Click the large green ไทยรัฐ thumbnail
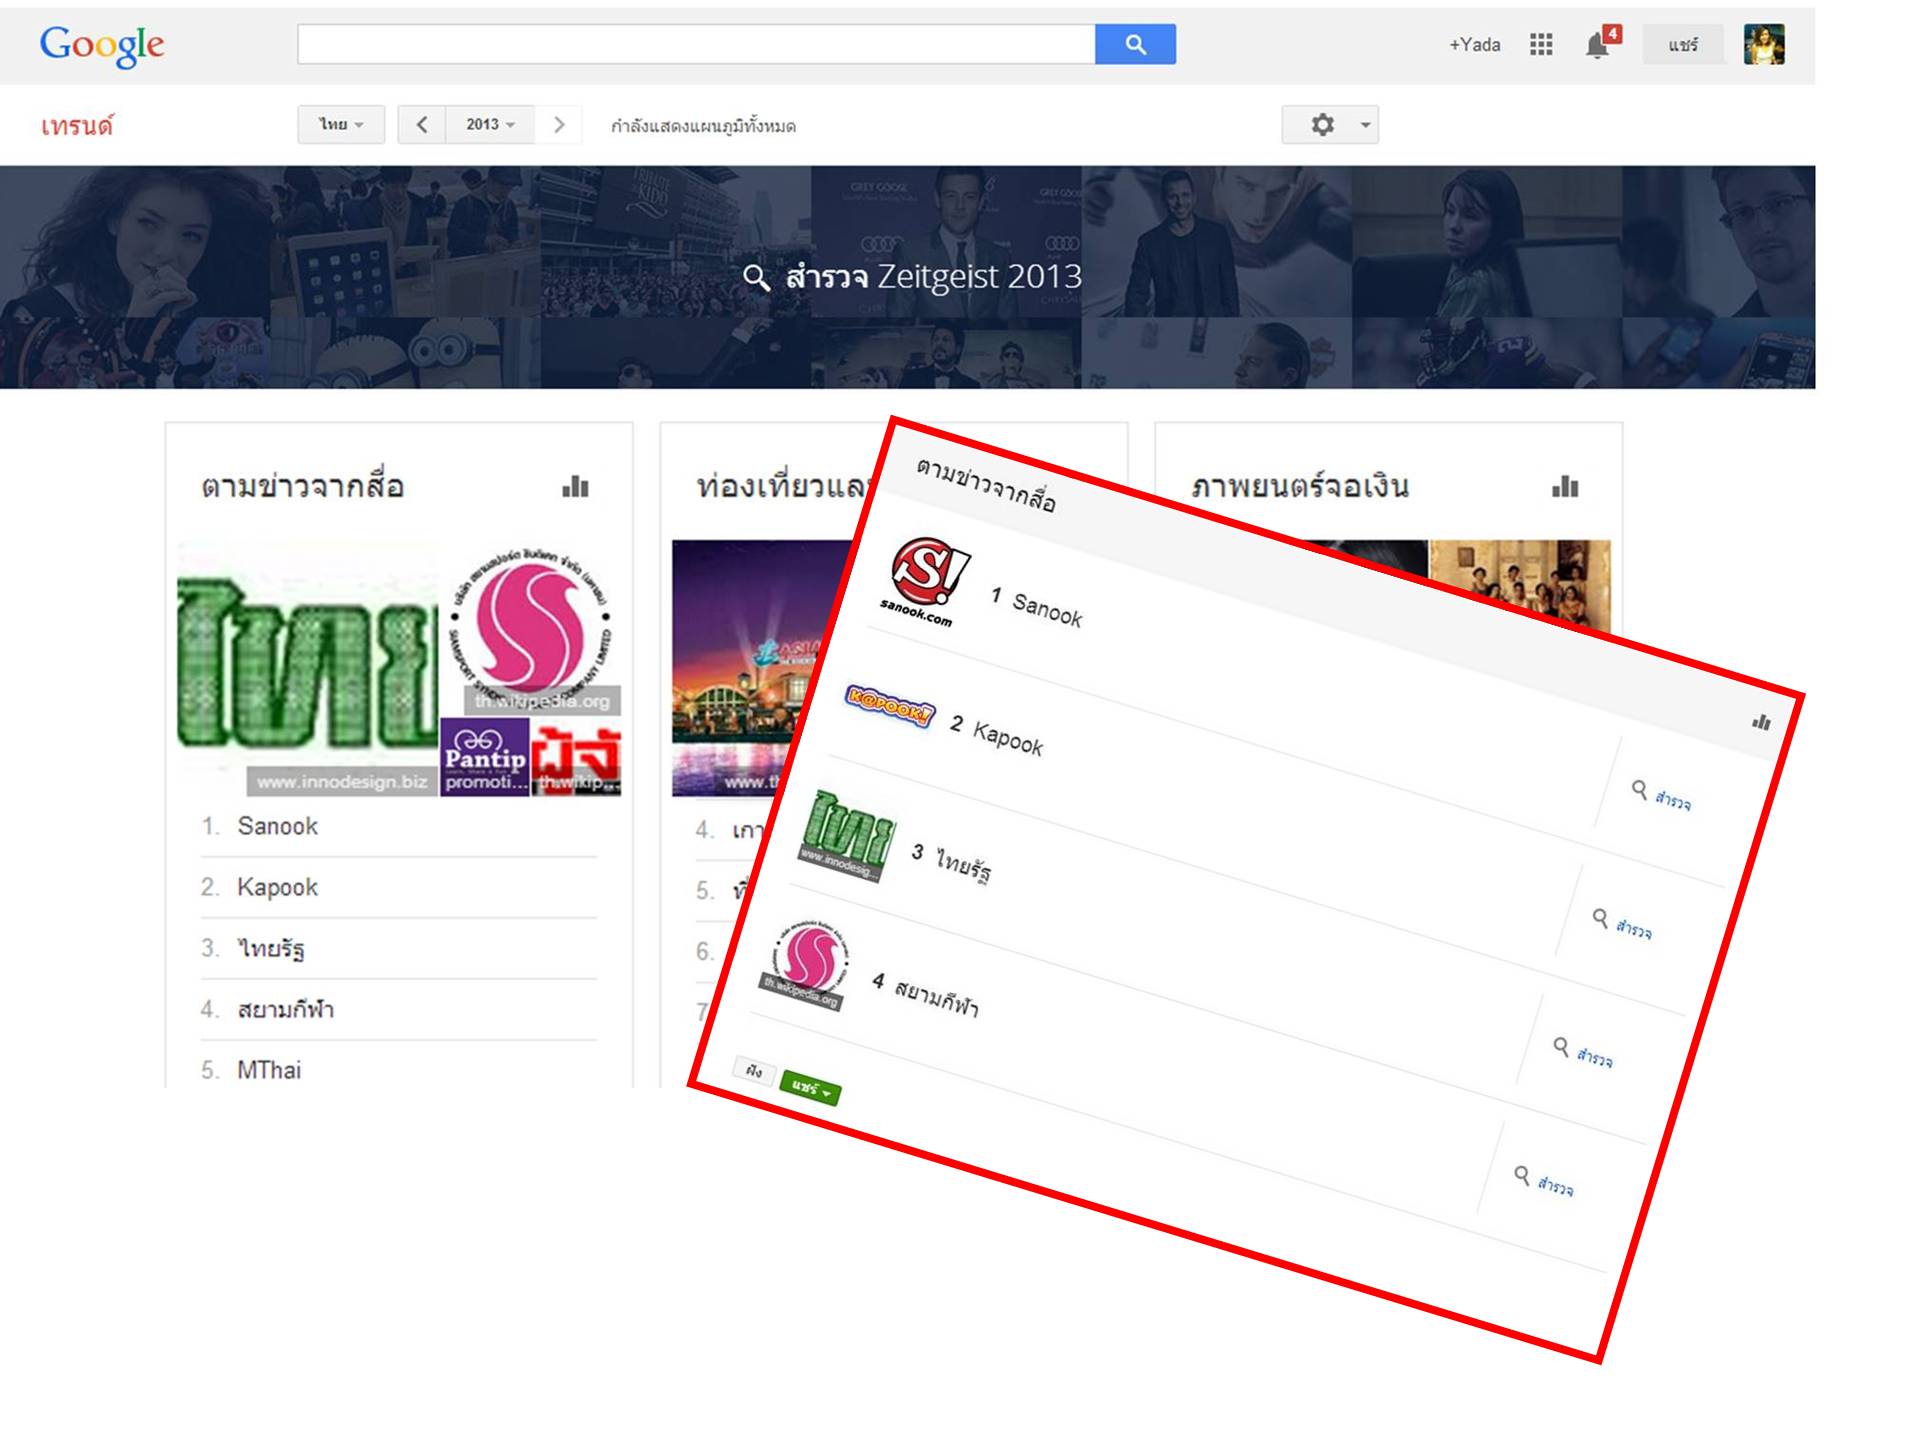Image resolution: width=1920 pixels, height=1440 pixels. point(307,669)
